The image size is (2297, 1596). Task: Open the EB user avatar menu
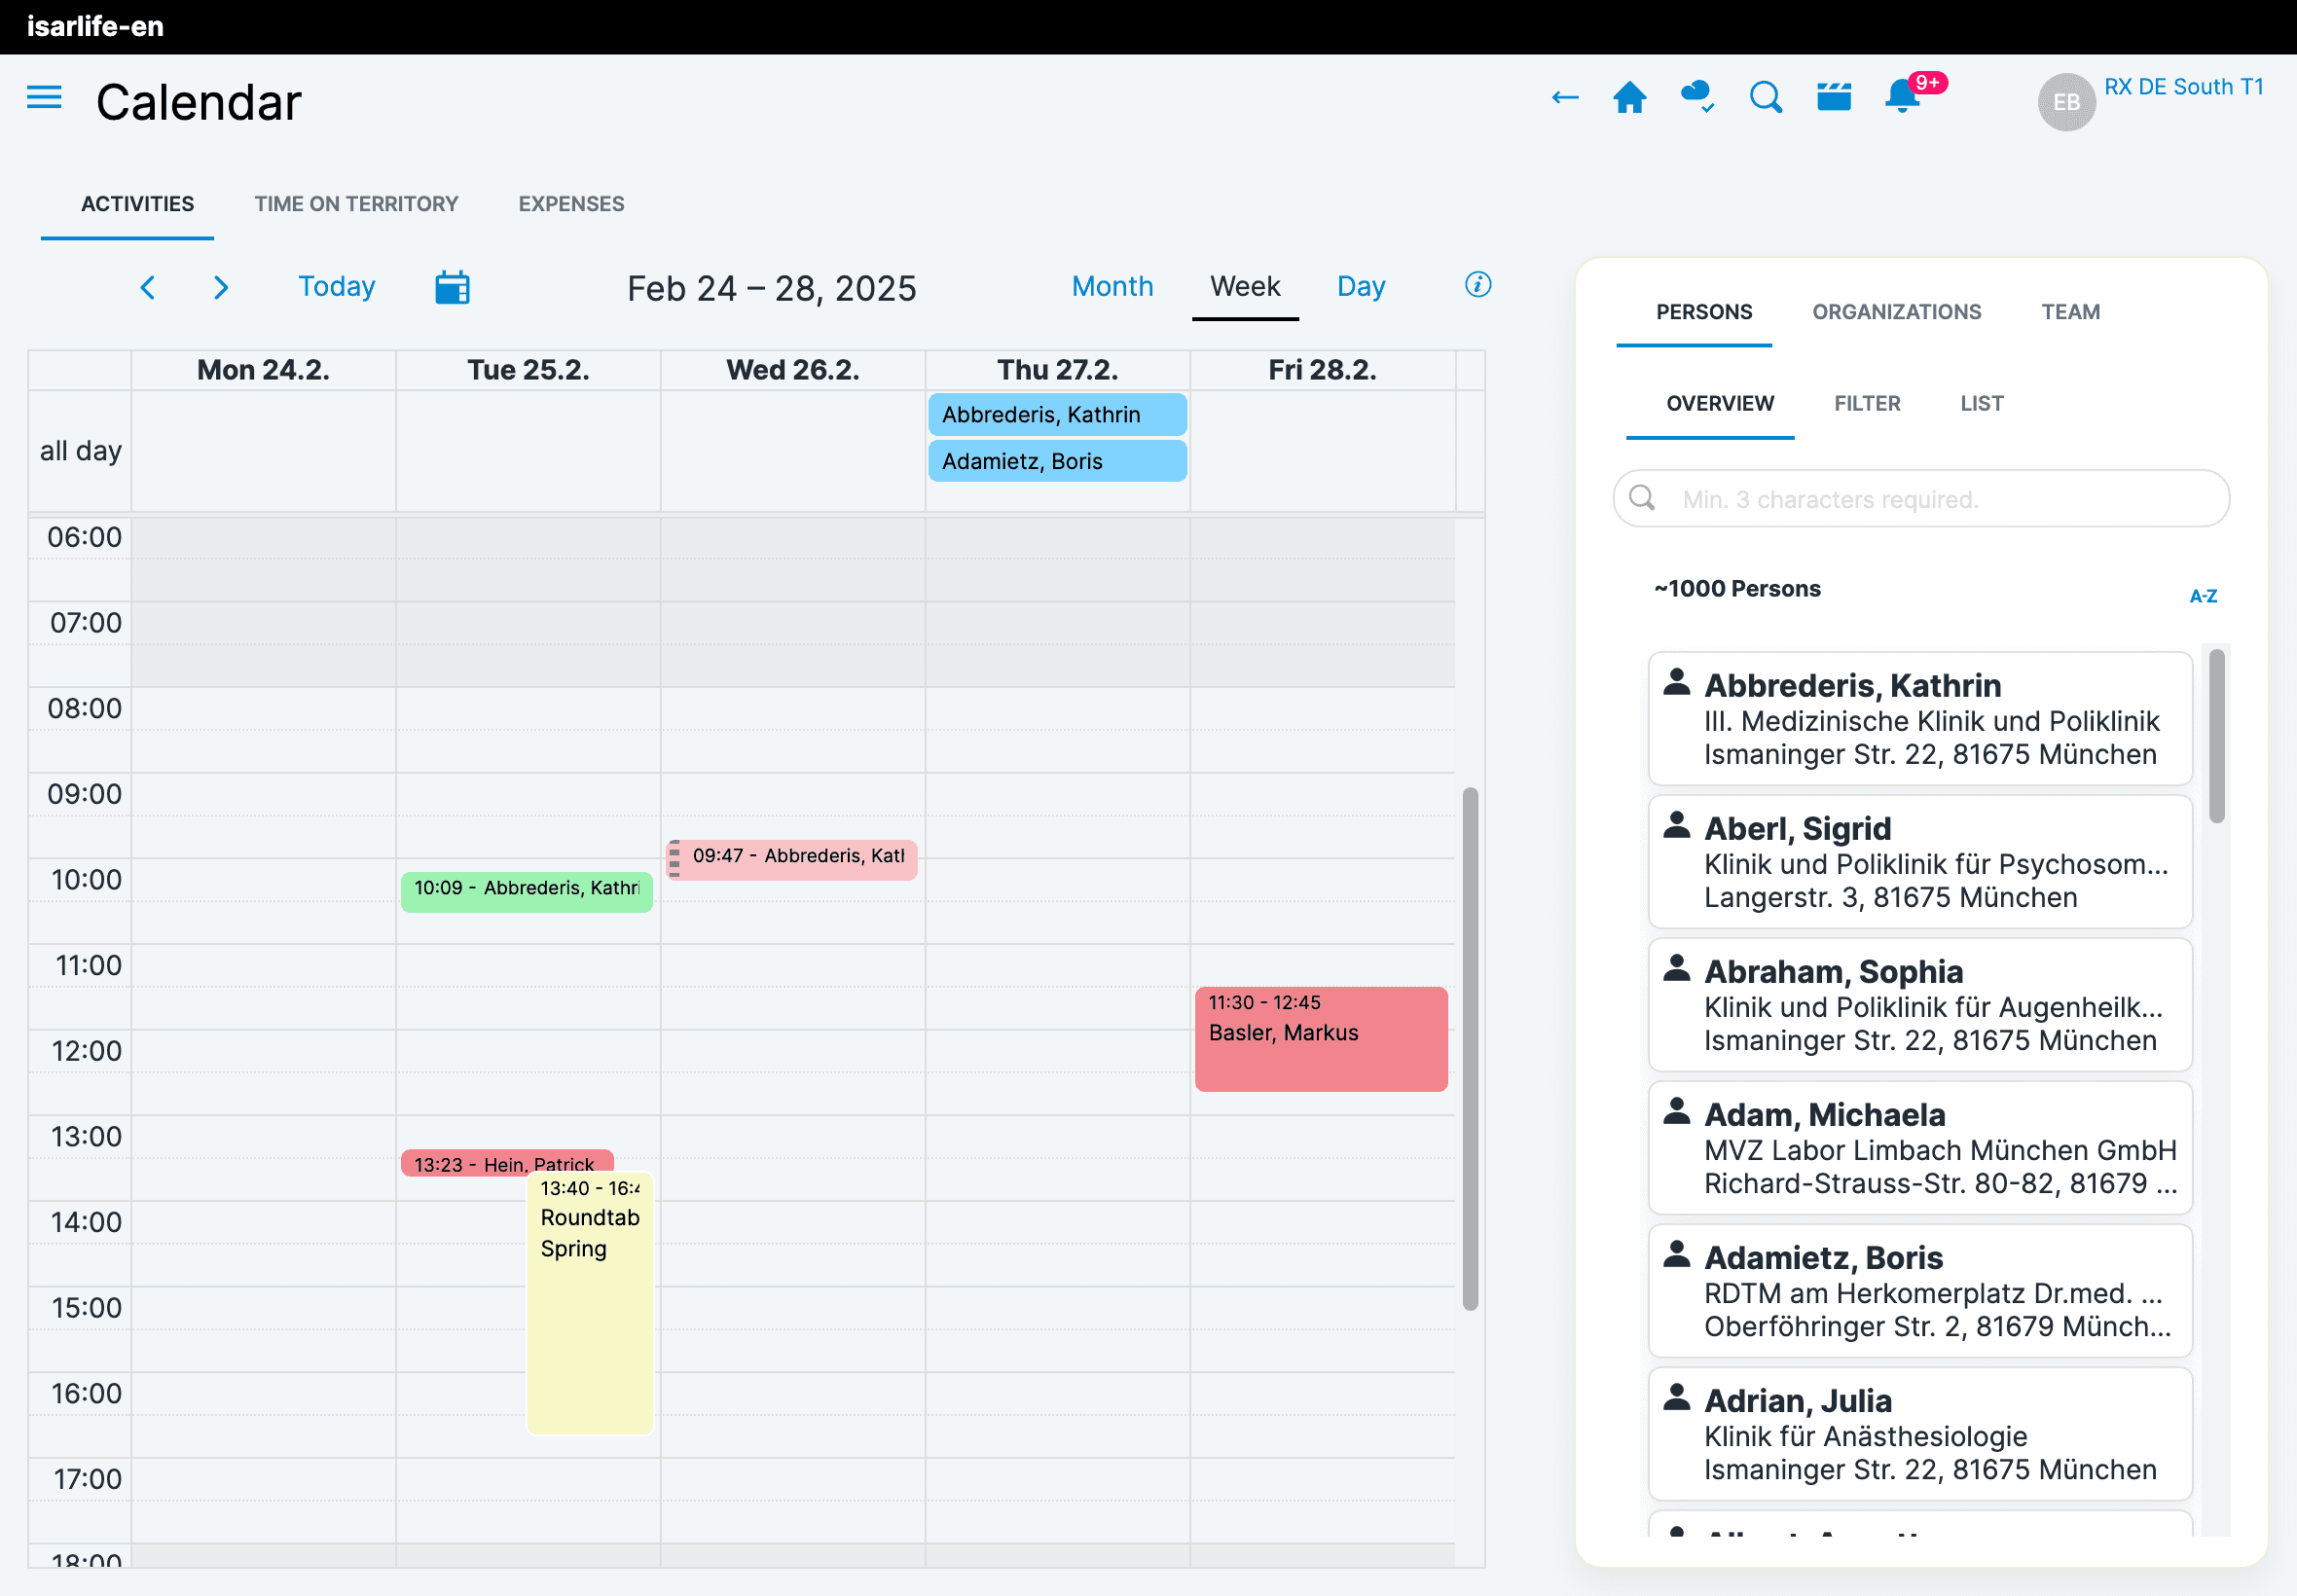2065,102
